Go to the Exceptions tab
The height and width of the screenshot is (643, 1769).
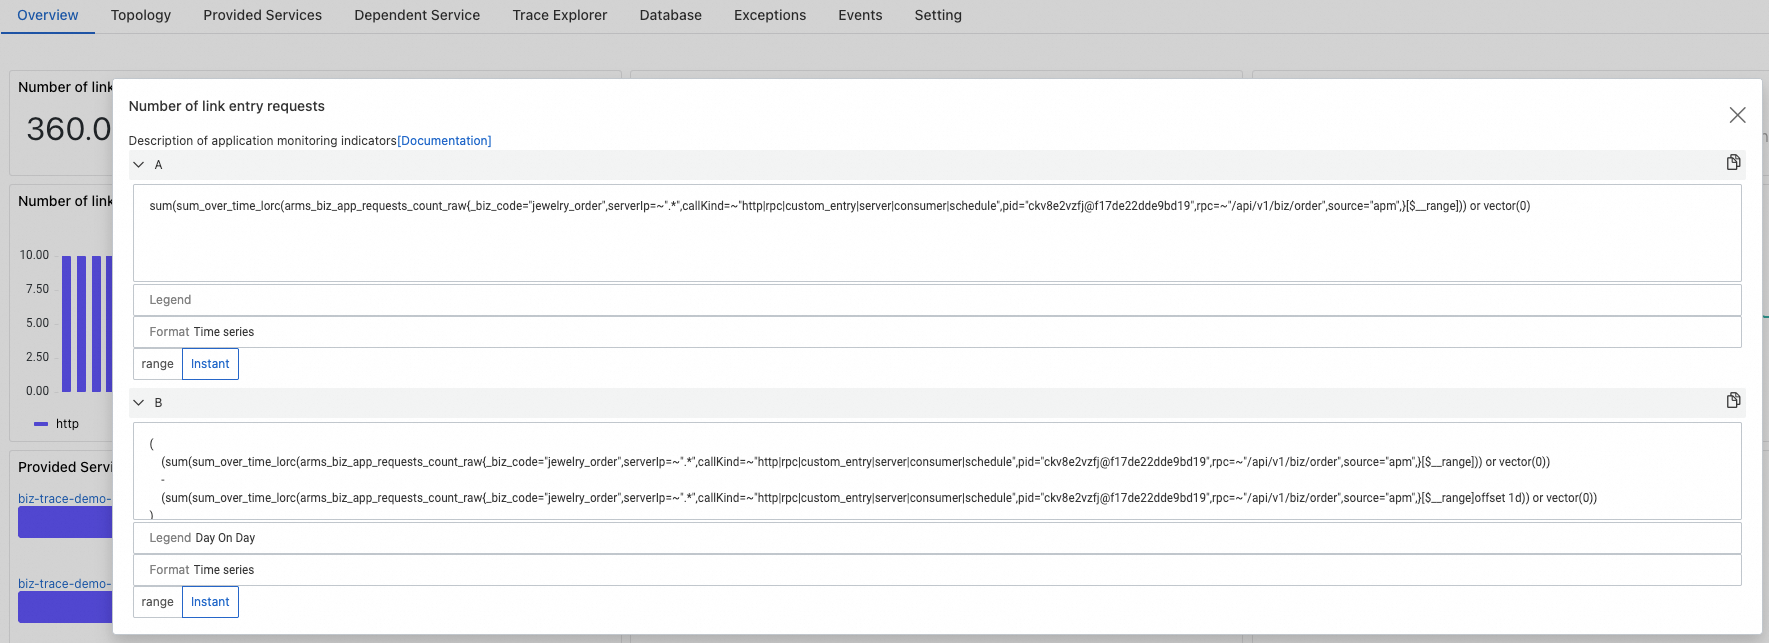[x=770, y=15]
